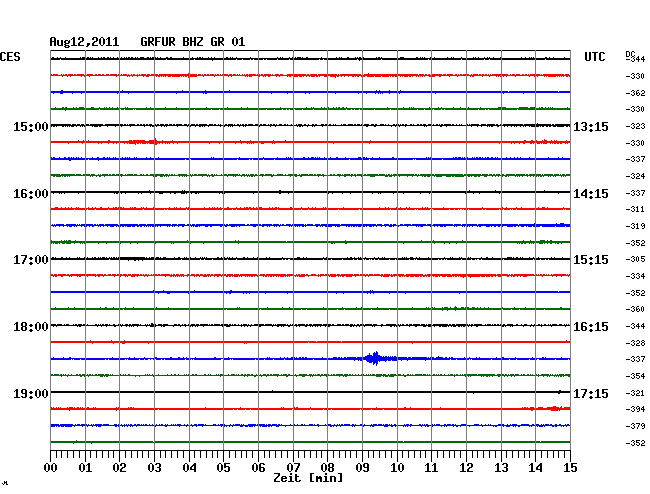
Task: Select the 18:00 local time label
Action: tap(31, 327)
